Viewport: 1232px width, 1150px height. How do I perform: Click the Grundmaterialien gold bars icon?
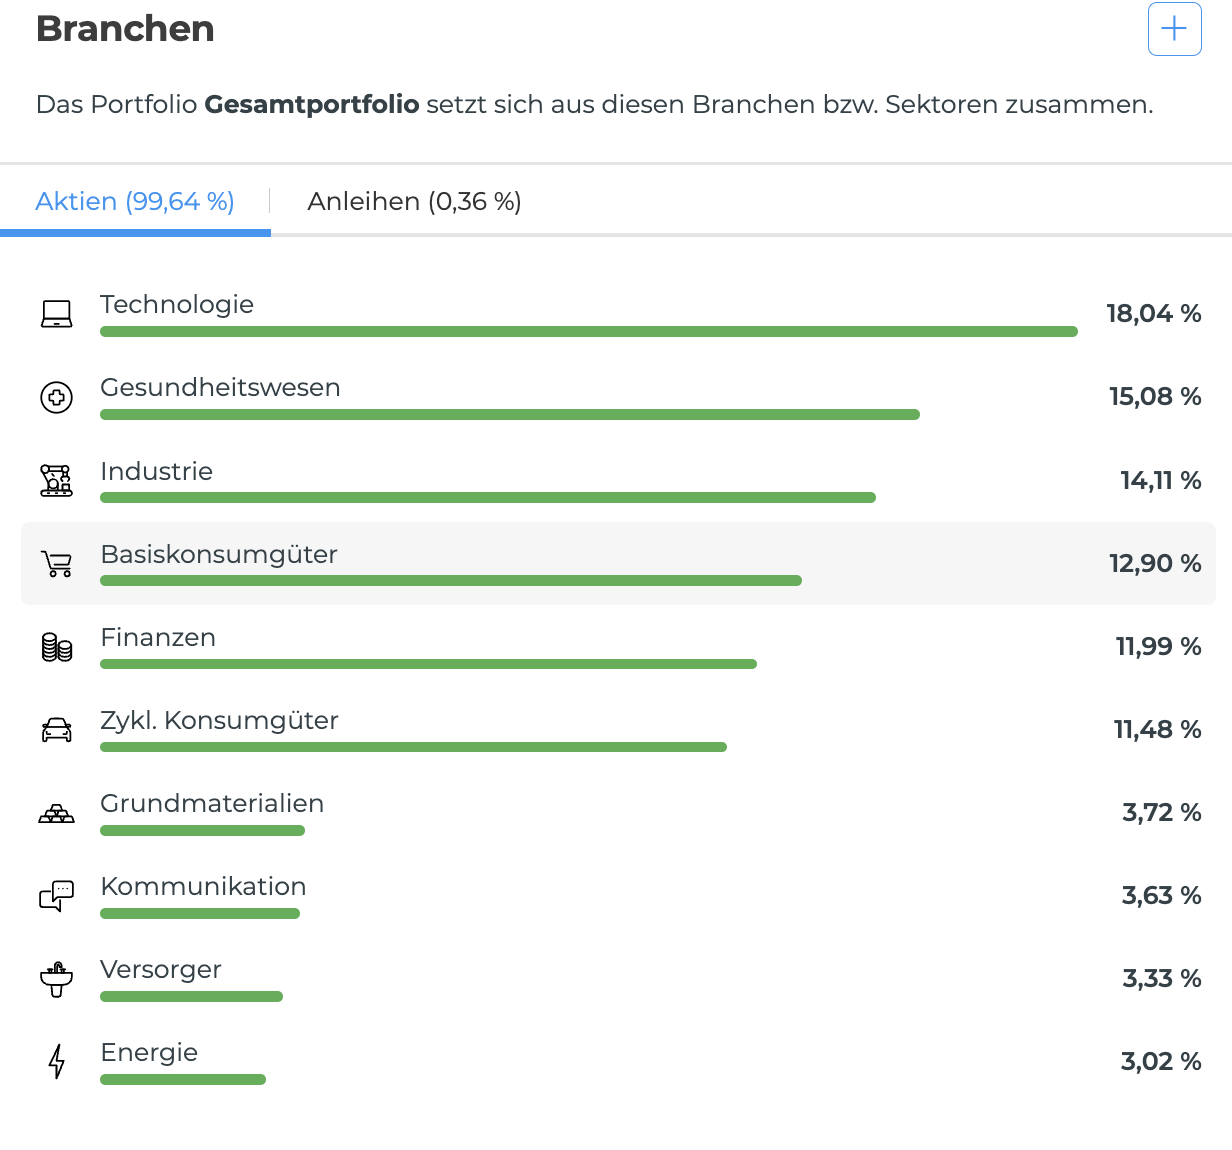click(x=57, y=813)
